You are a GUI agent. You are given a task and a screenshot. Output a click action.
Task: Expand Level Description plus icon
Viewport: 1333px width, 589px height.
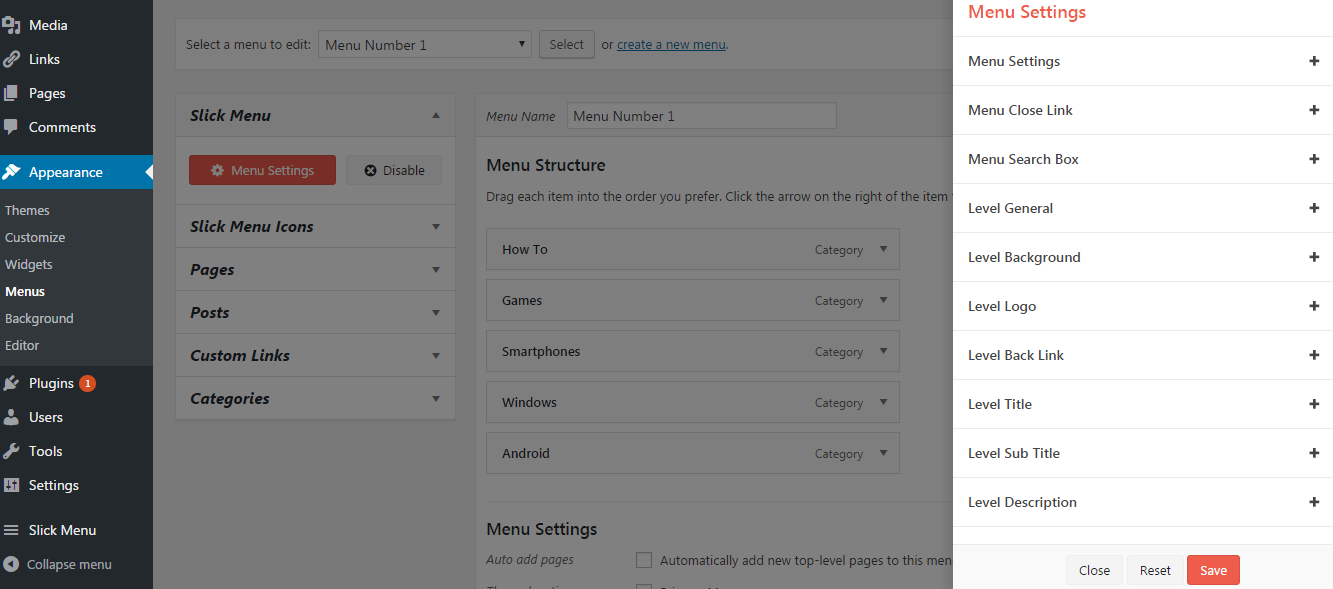tap(1314, 502)
